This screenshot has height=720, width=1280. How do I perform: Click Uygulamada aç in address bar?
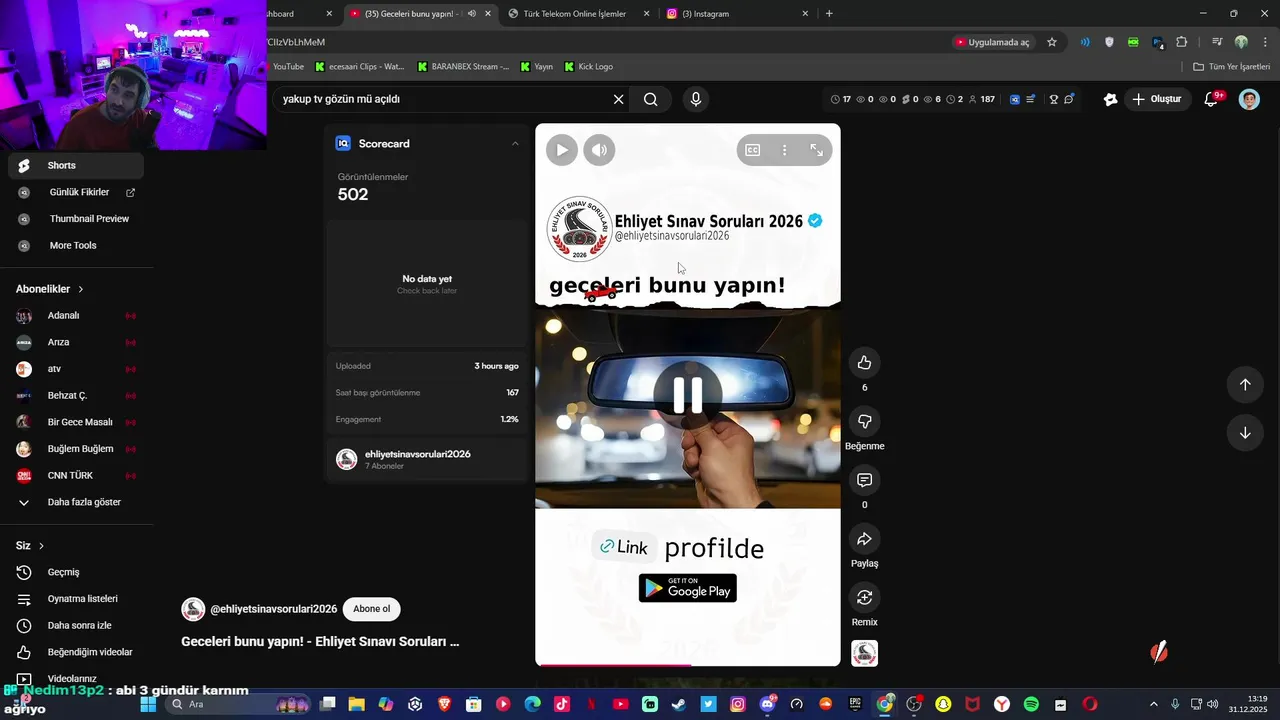point(992,42)
